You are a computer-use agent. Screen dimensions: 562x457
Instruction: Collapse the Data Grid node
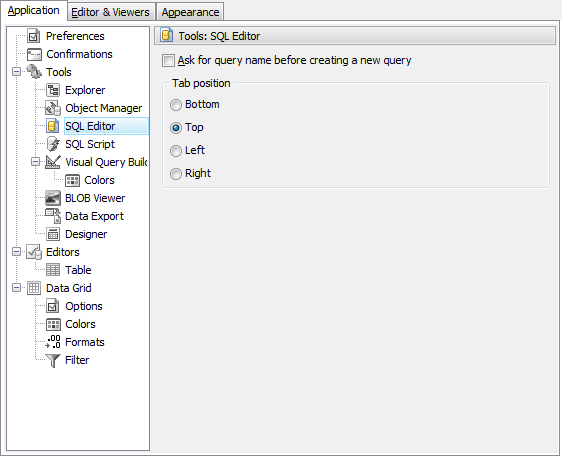(x=16, y=288)
